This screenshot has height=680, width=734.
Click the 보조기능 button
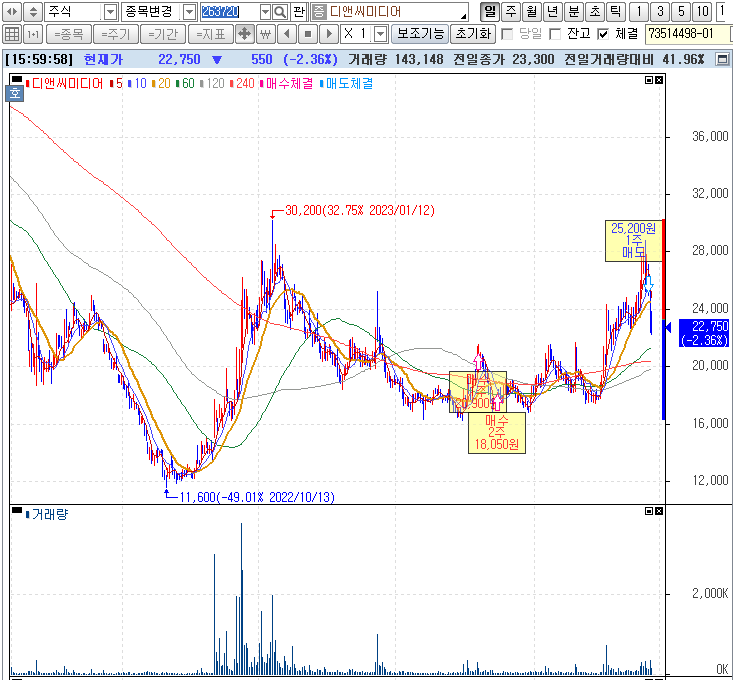pos(420,34)
